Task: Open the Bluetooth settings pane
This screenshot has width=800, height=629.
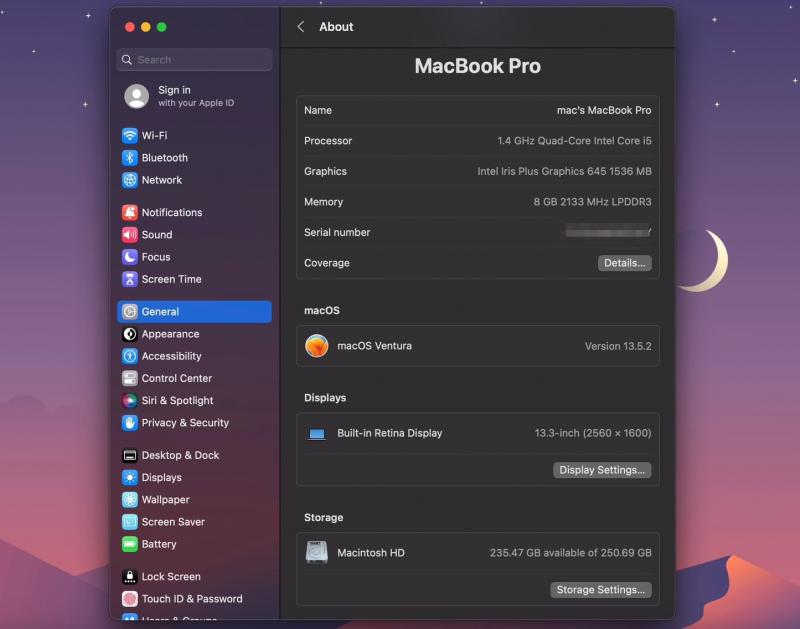Action: tap(194, 158)
